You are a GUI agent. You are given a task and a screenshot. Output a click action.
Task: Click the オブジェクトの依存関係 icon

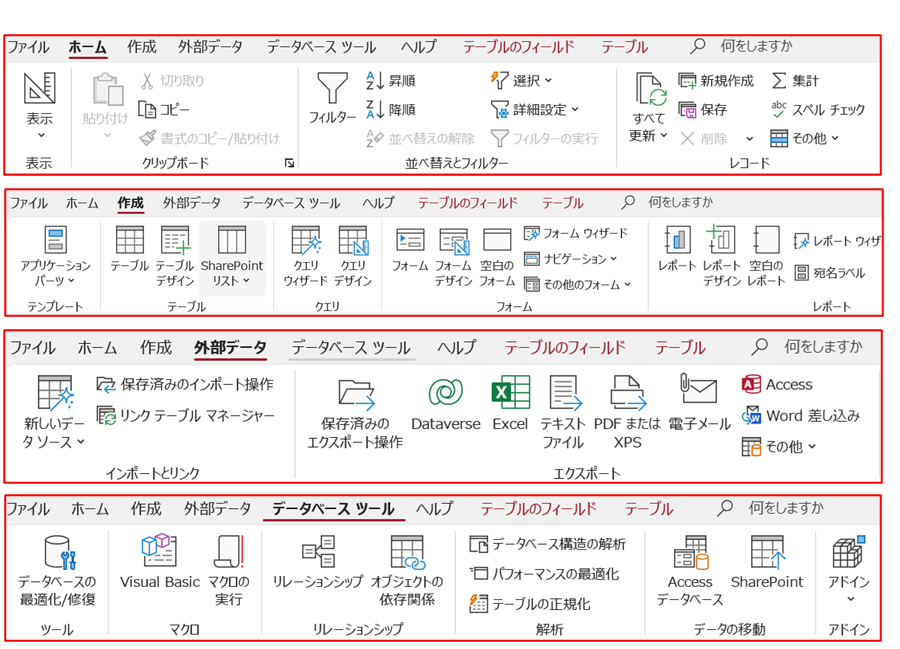pyautogui.click(x=406, y=552)
